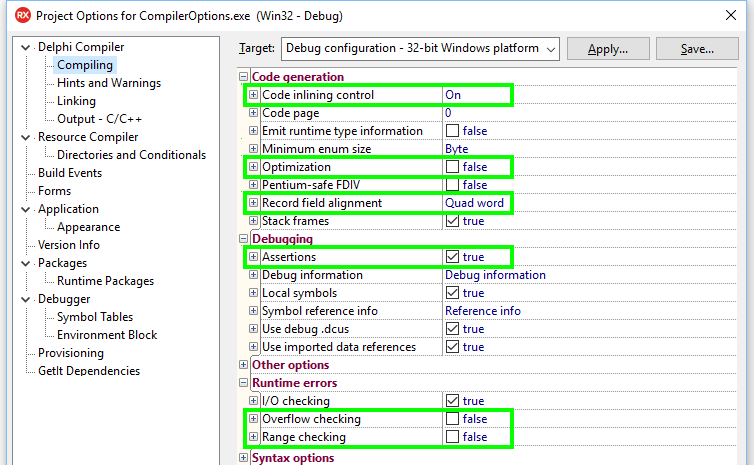Enable the Overflow checking checkbox
Image resolution: width=755 pixels, height=465 pixels.
pyautogui.click(x=452, y=419)
